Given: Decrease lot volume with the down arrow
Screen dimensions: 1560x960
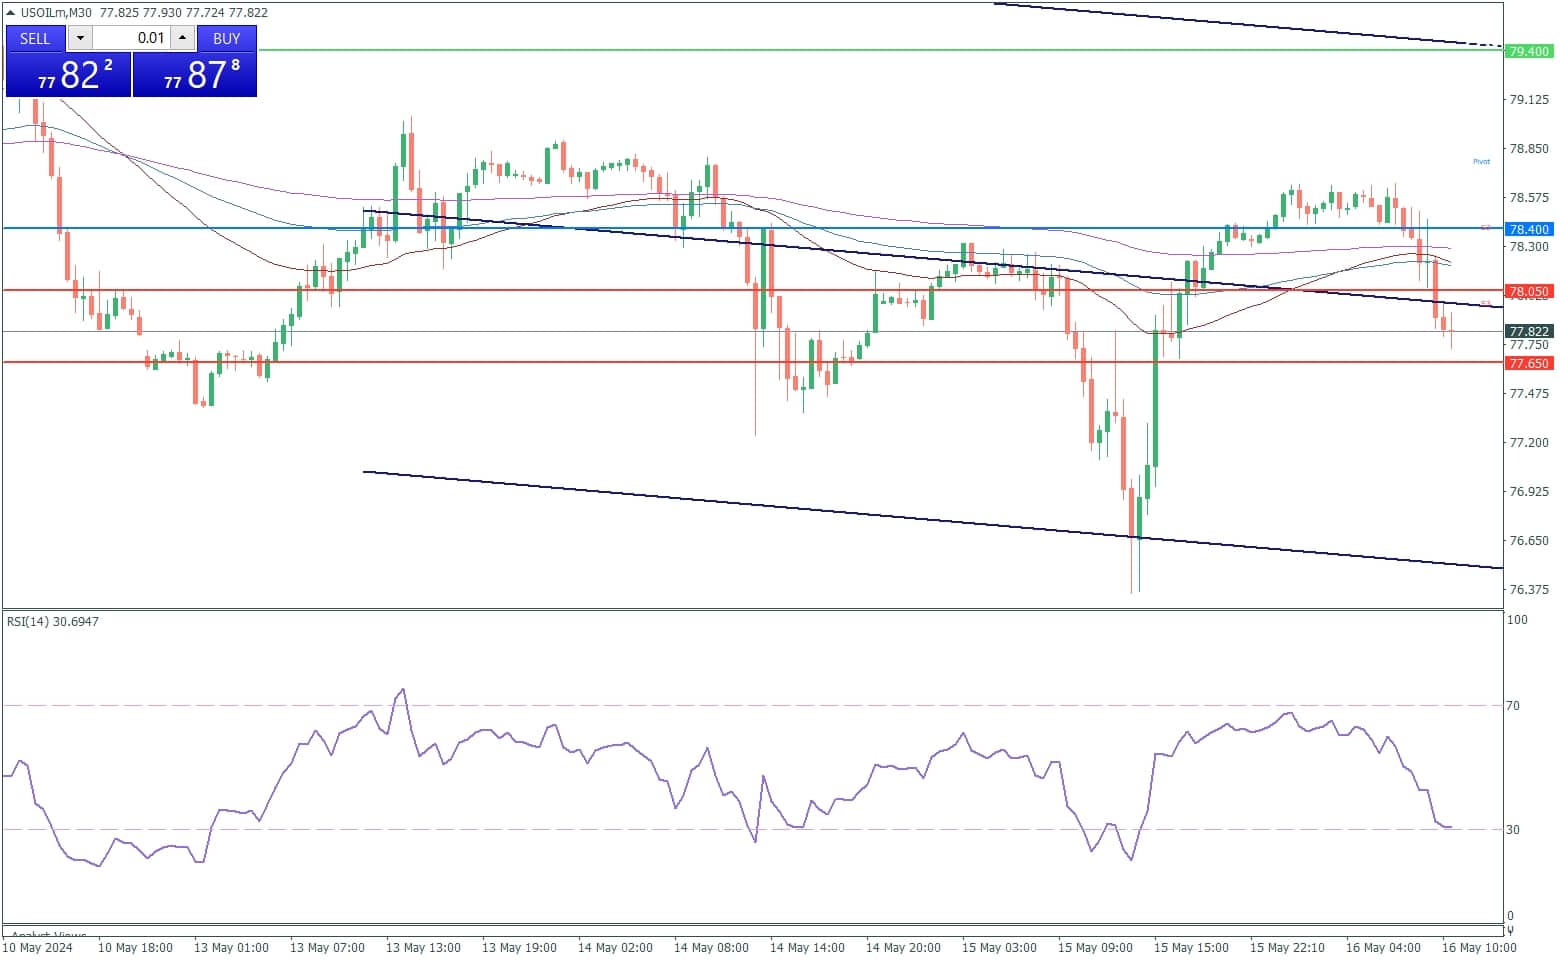Looking at the screenshot, I should (x=80, y=38).
